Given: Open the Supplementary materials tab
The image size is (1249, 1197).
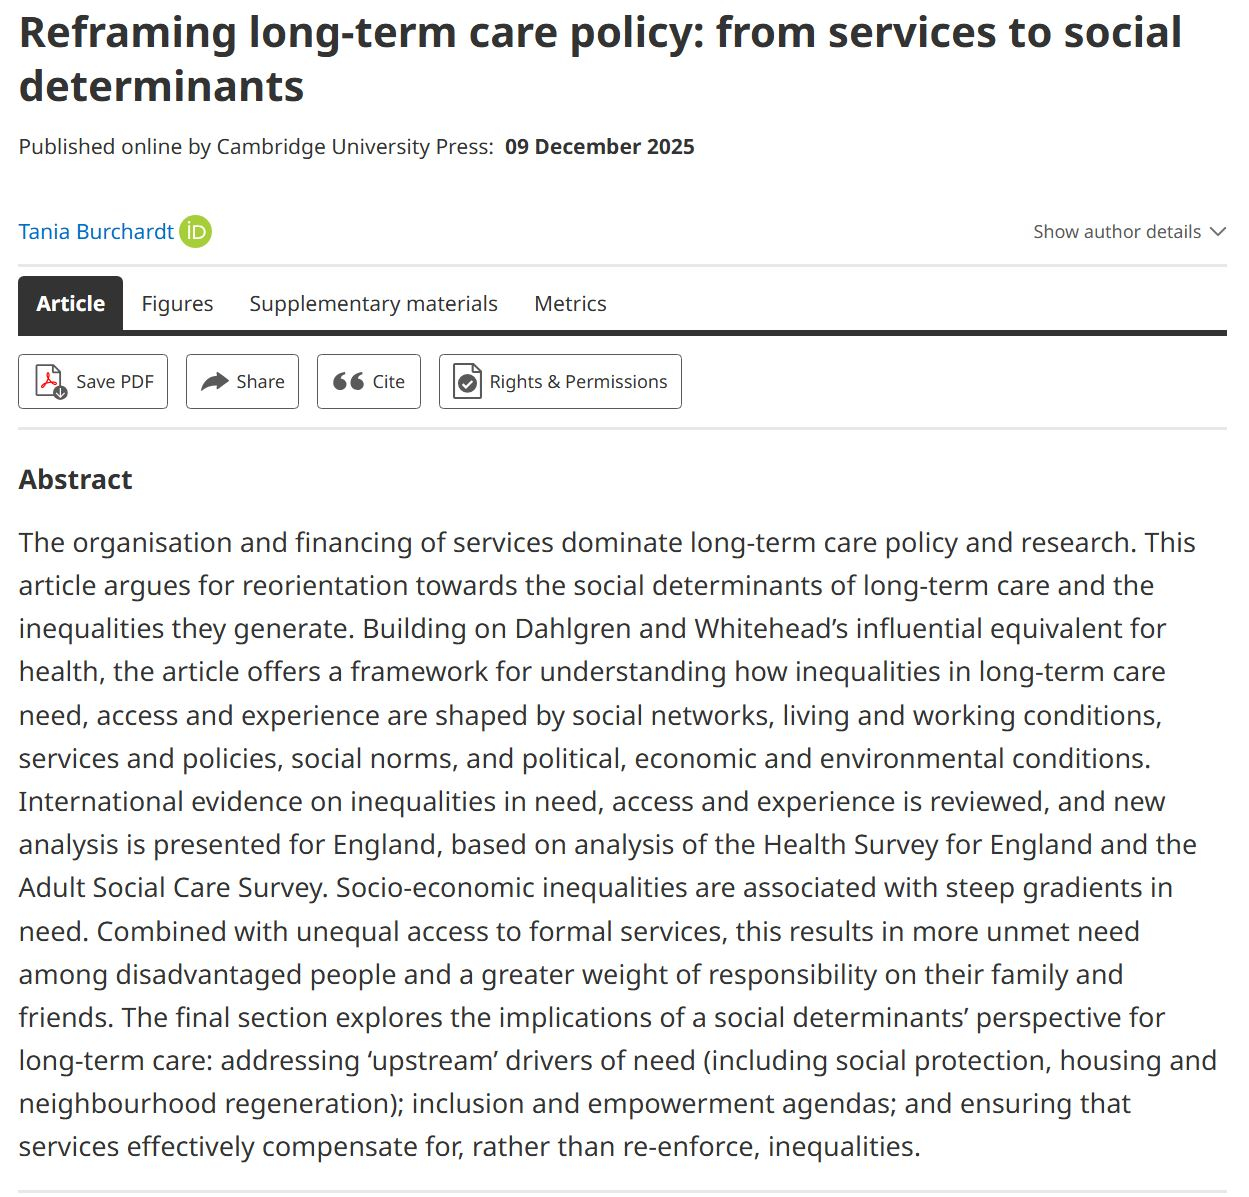Looking at the screenshot, I should 373,304.
